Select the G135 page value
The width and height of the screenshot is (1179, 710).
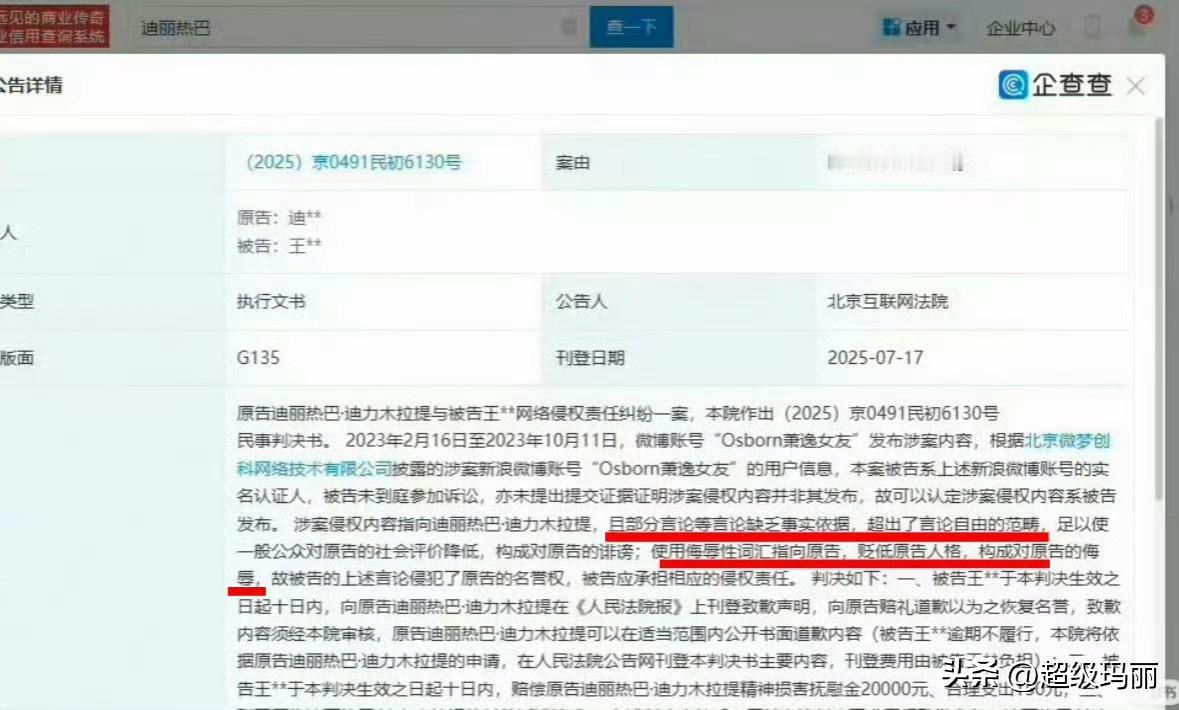(x=258, y=357)
